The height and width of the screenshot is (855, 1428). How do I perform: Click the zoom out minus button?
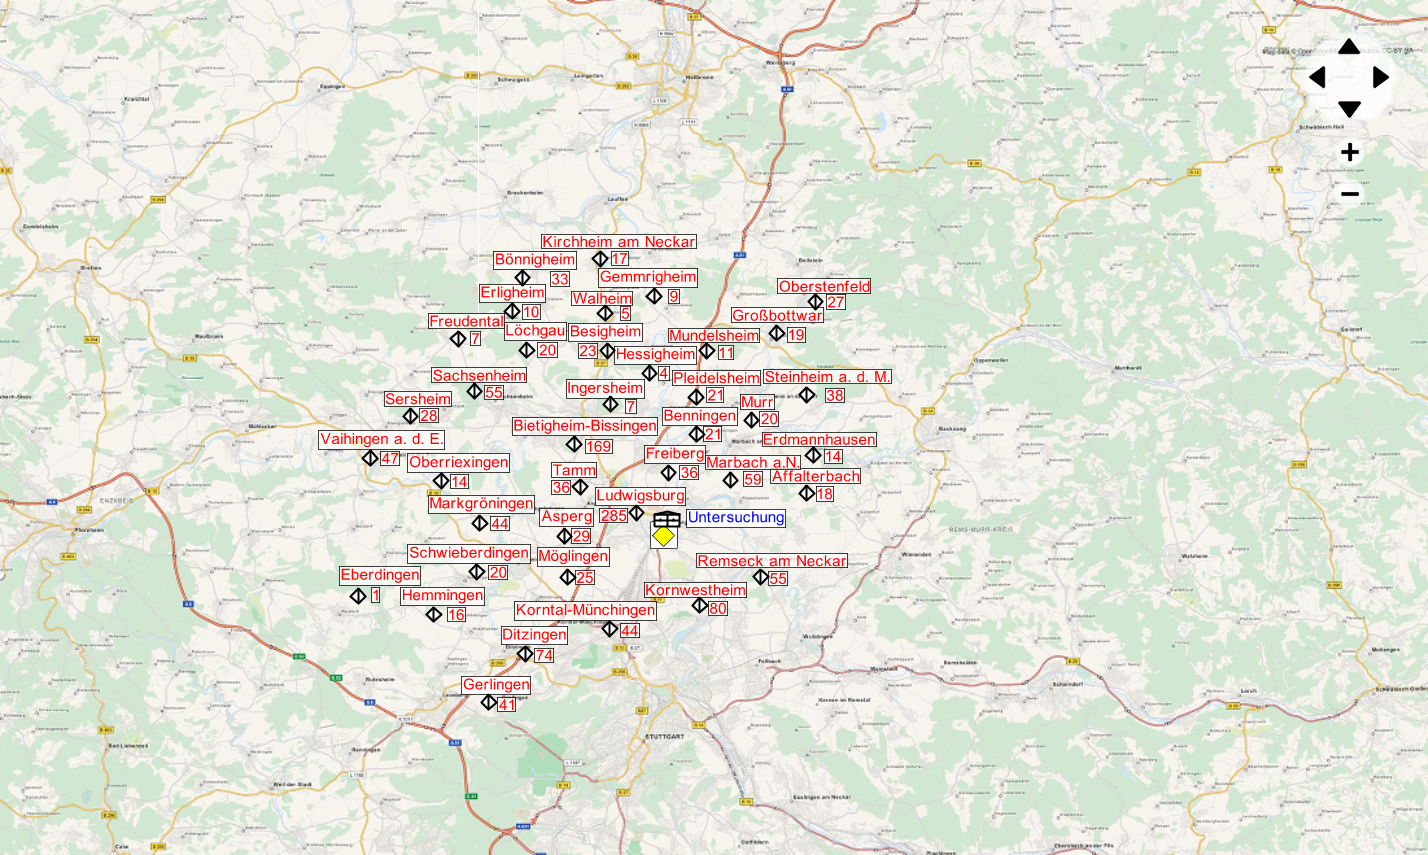point(1349,192)
